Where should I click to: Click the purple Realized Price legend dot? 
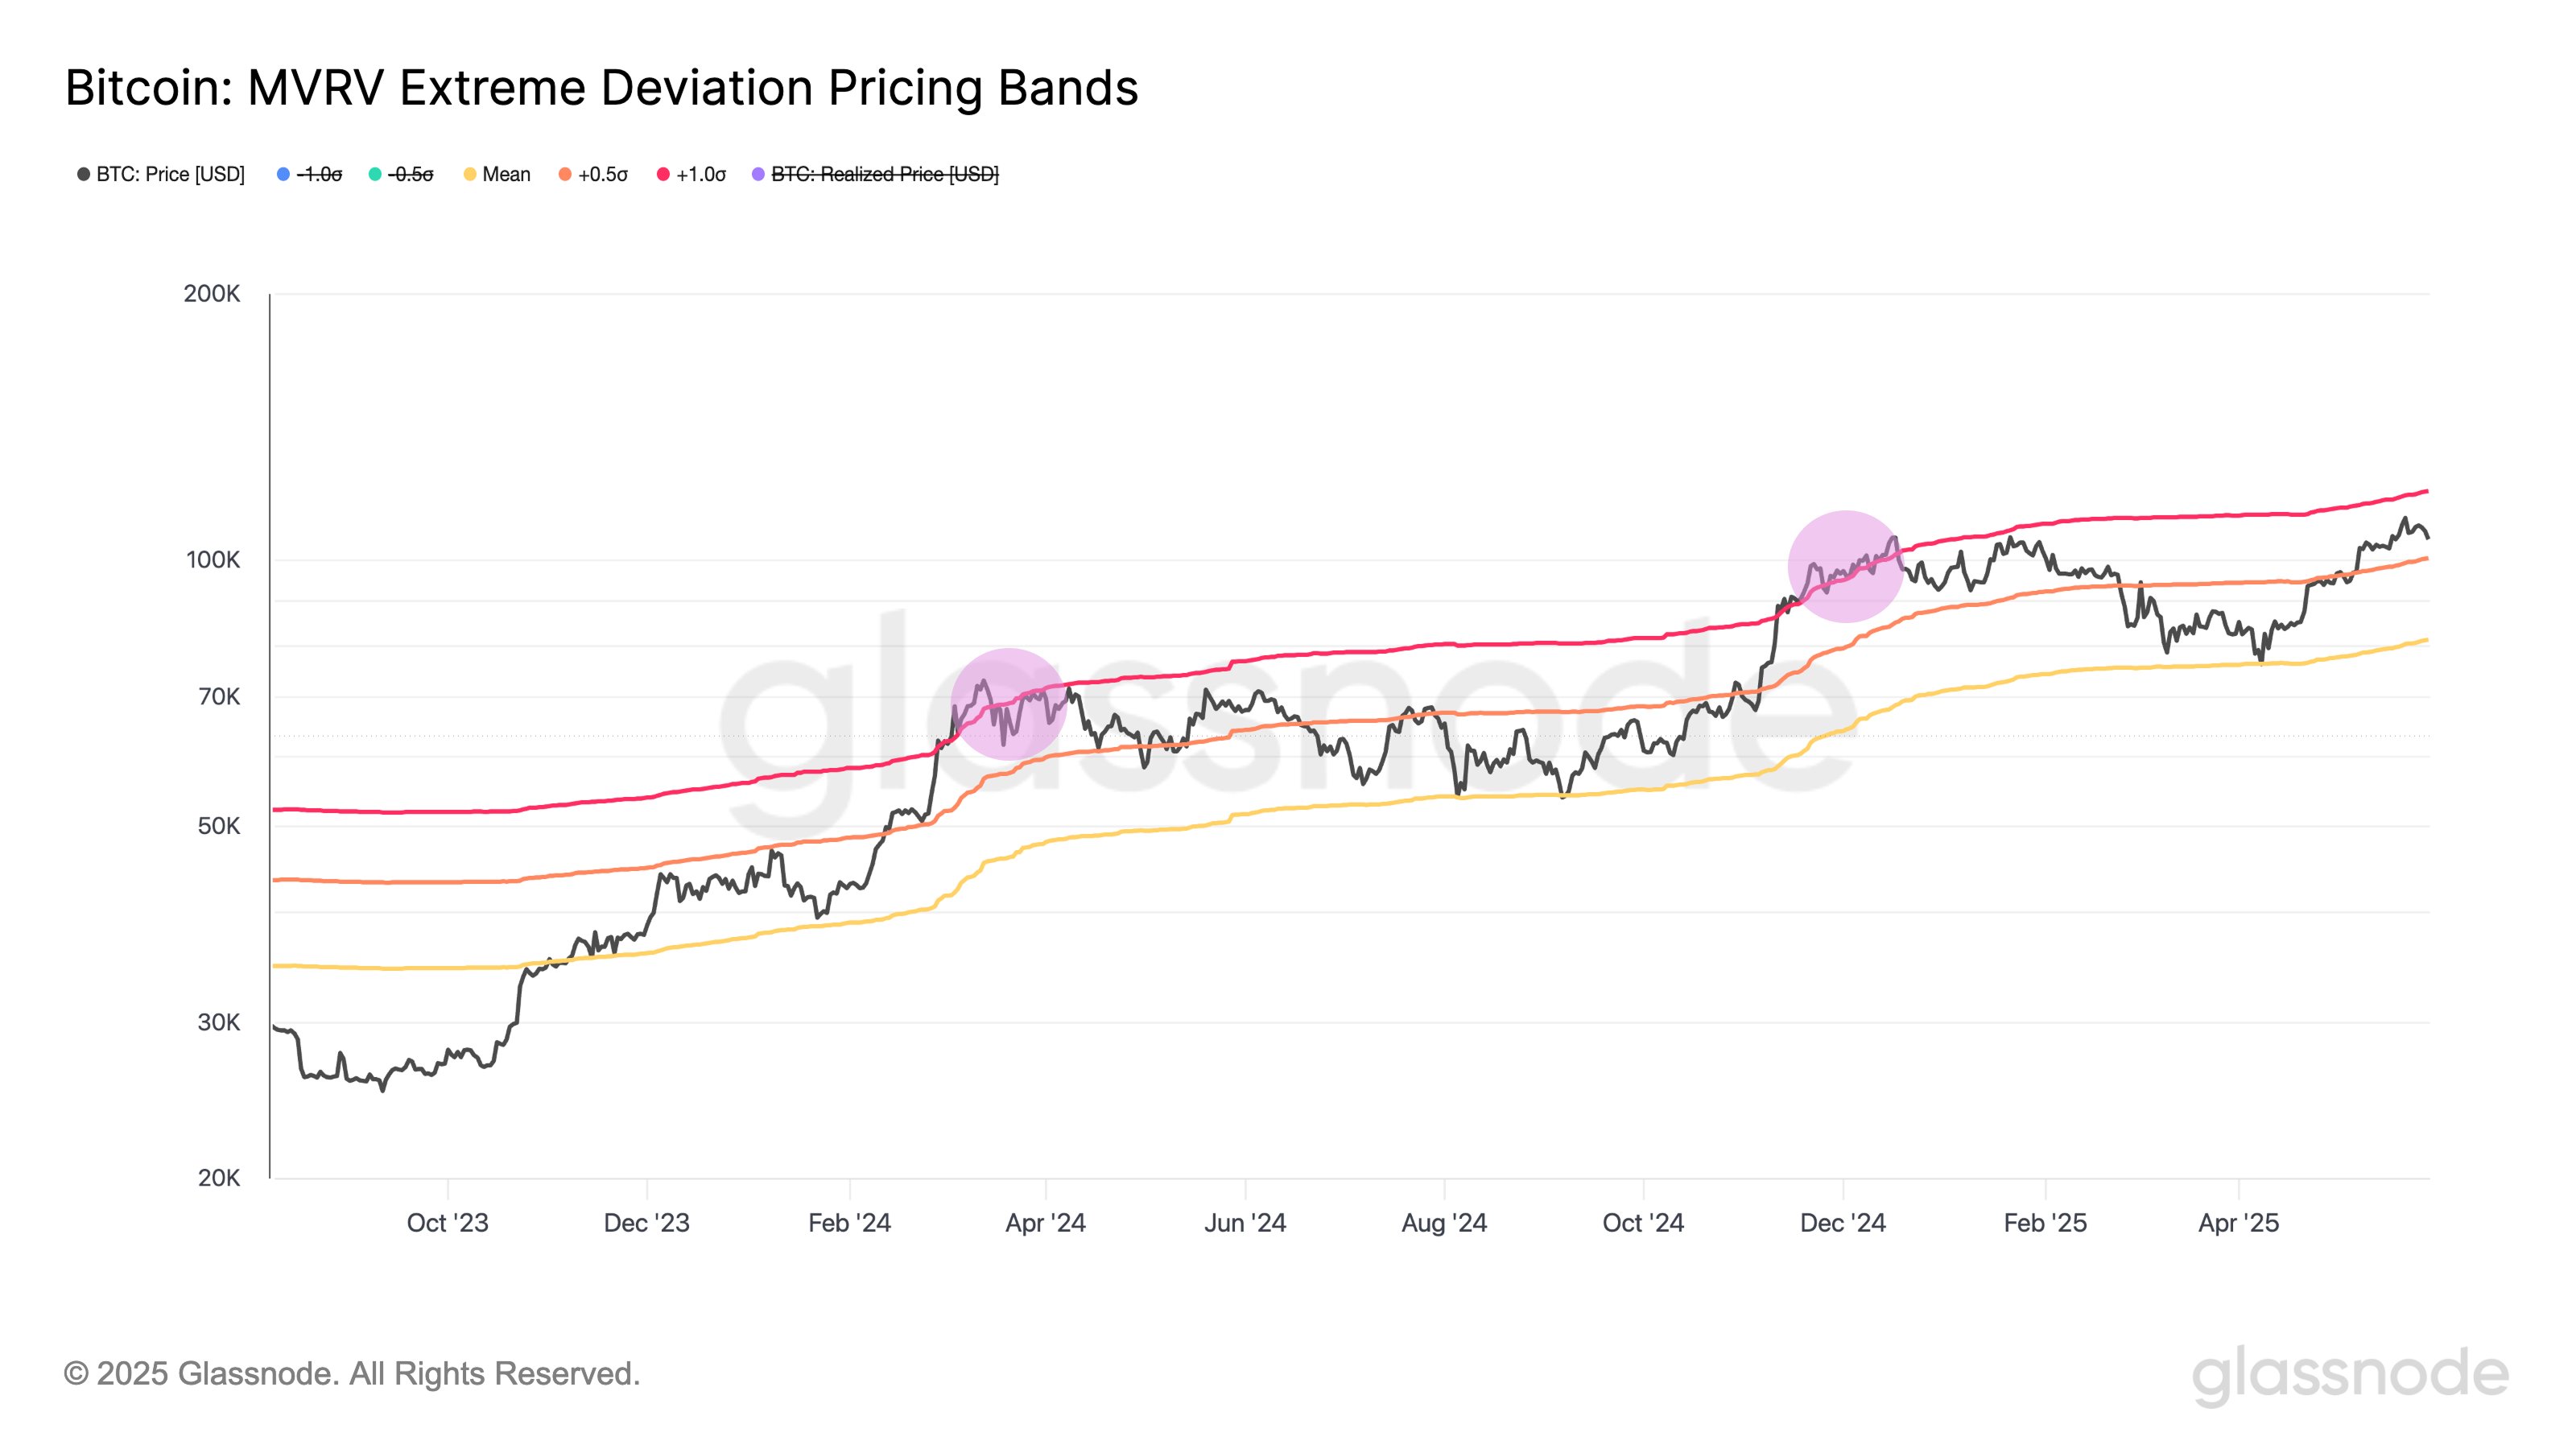click(x=758, y=174)
